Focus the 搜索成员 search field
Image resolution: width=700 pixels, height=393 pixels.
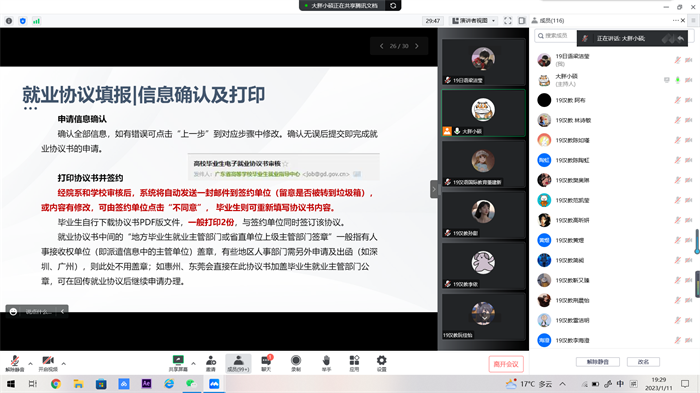coord(556,36)
